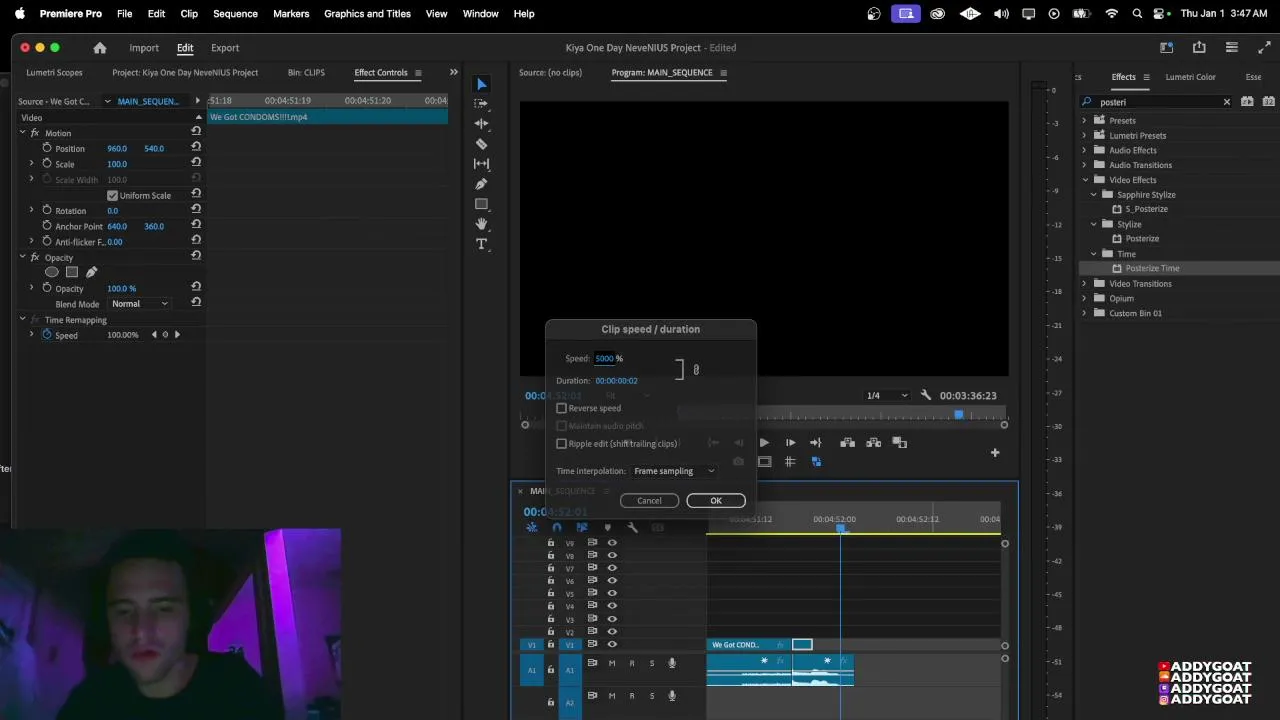The image size is (1280, 720).
Task: Open the Export workspace
Action: click(x=225, y=48)
